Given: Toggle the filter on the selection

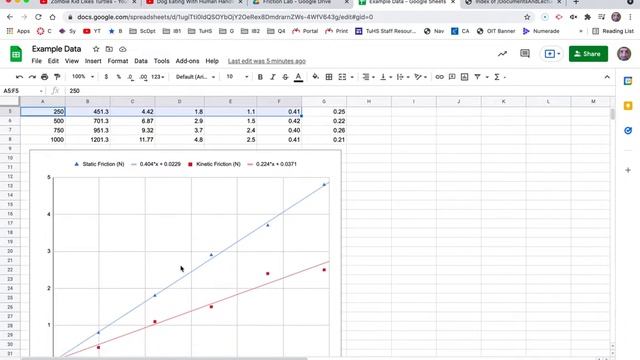Looking at the screenshot, I should pos(477,77).
